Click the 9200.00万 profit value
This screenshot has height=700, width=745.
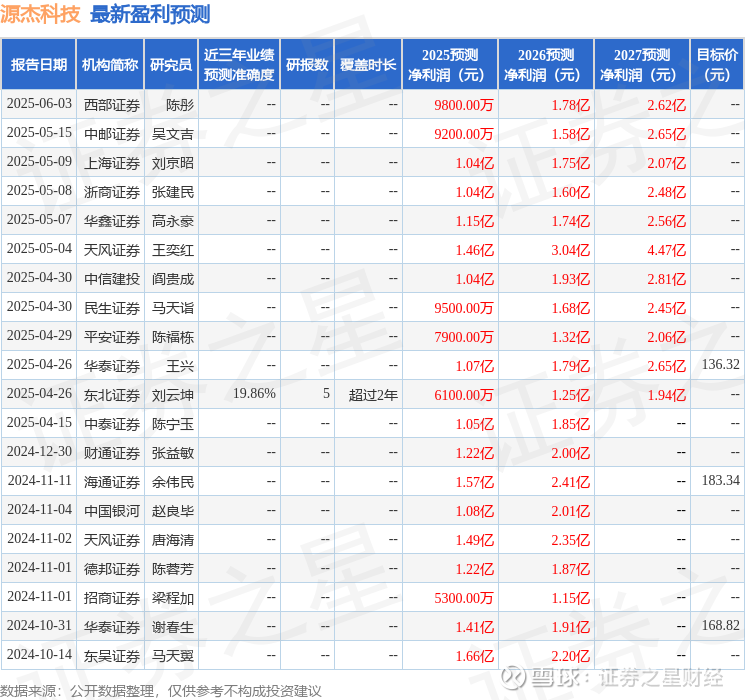coord(464,134)
